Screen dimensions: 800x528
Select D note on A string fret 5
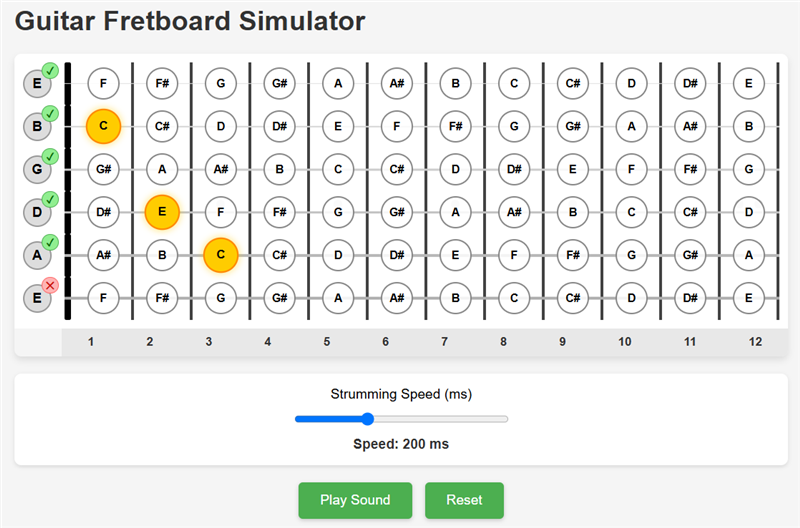coord(338,255)
